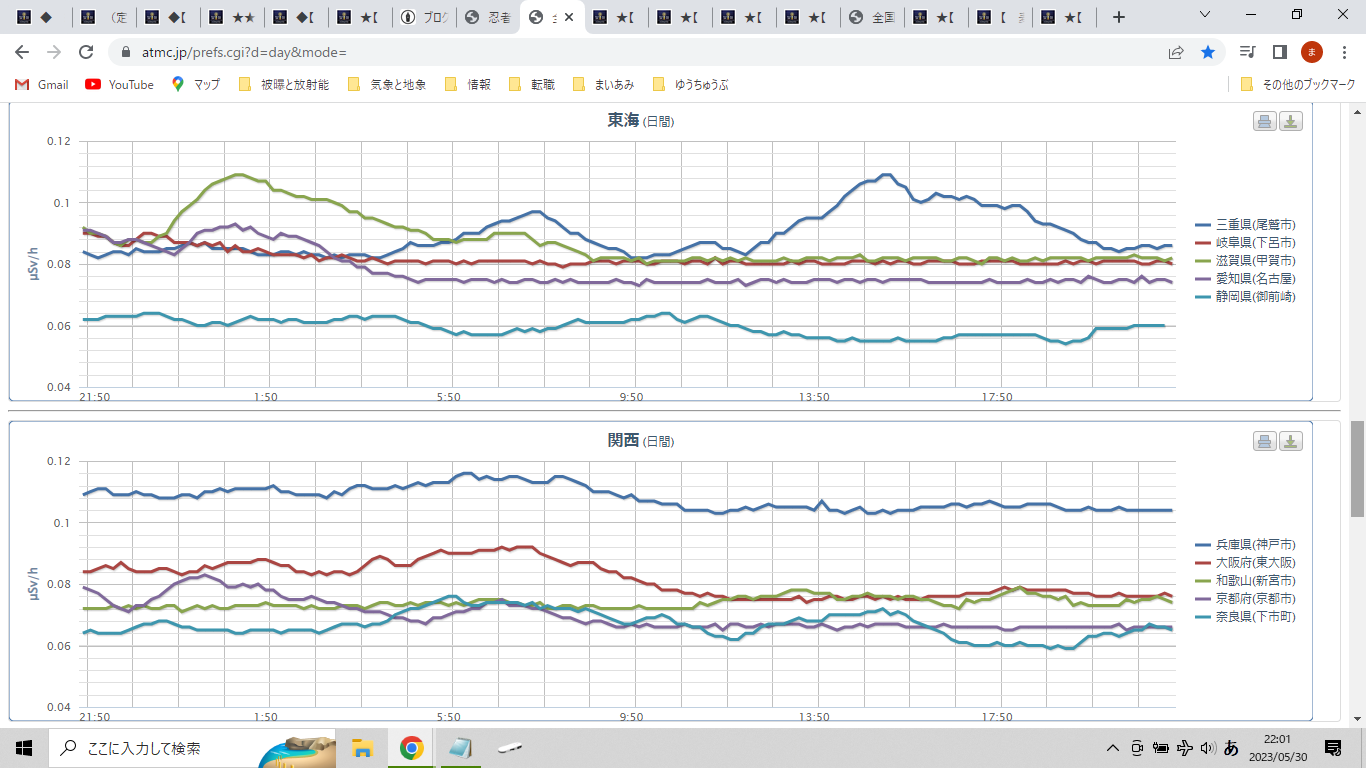
Task: Download the 東海 chart image
Action: pyautogui.click(x=1291, y=121)
